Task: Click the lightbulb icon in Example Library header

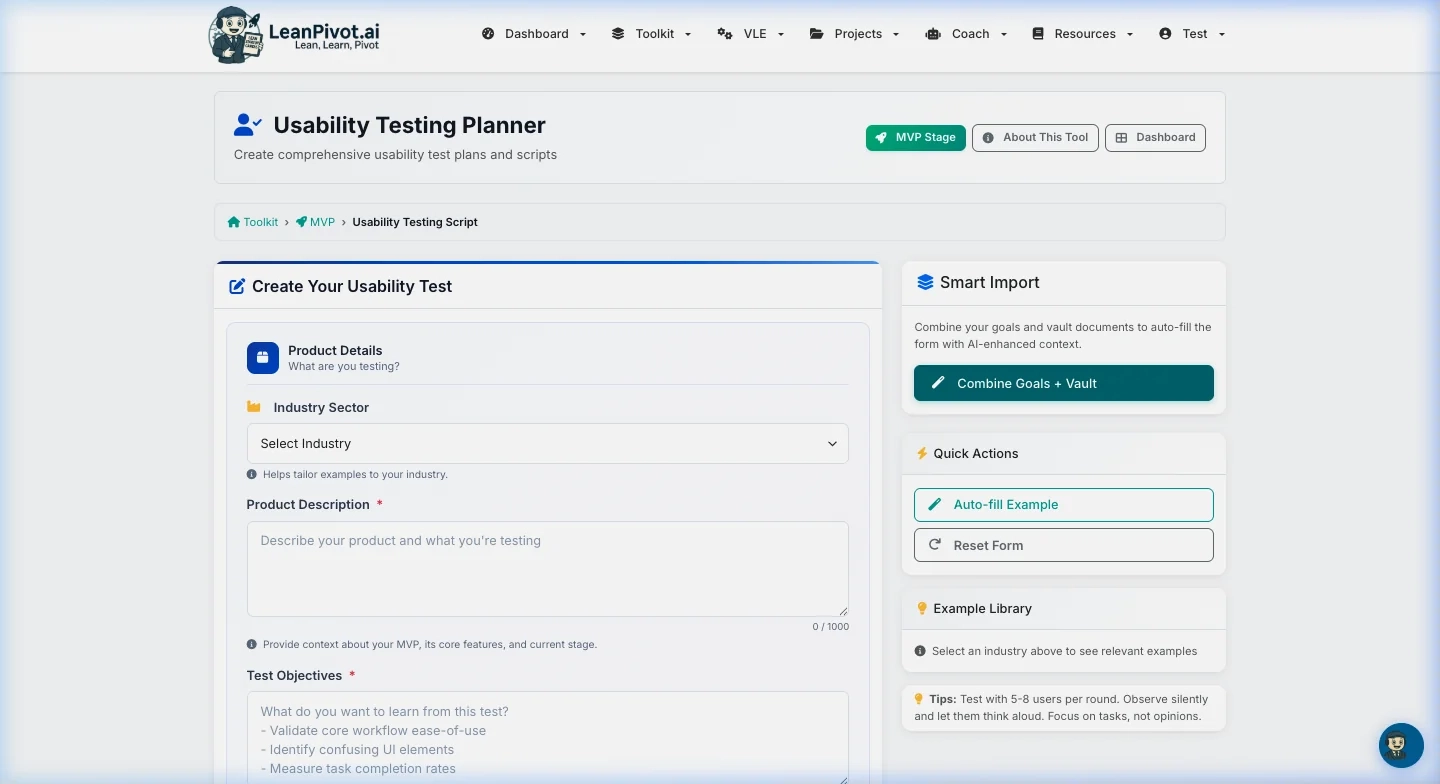Action: pyautogui.click(x=921, y=608)
